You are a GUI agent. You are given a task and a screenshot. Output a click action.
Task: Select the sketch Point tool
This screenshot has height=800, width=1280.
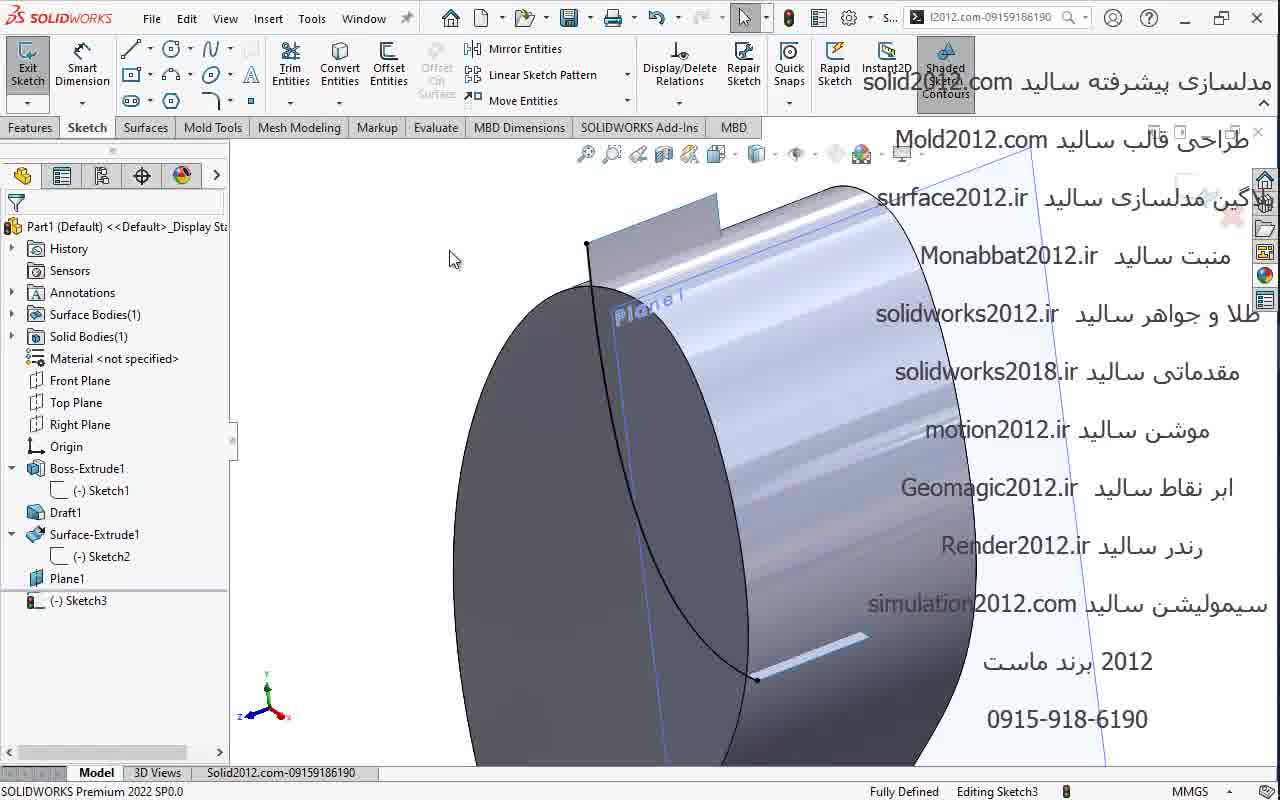pyautogui.click(x=251, y=101)
